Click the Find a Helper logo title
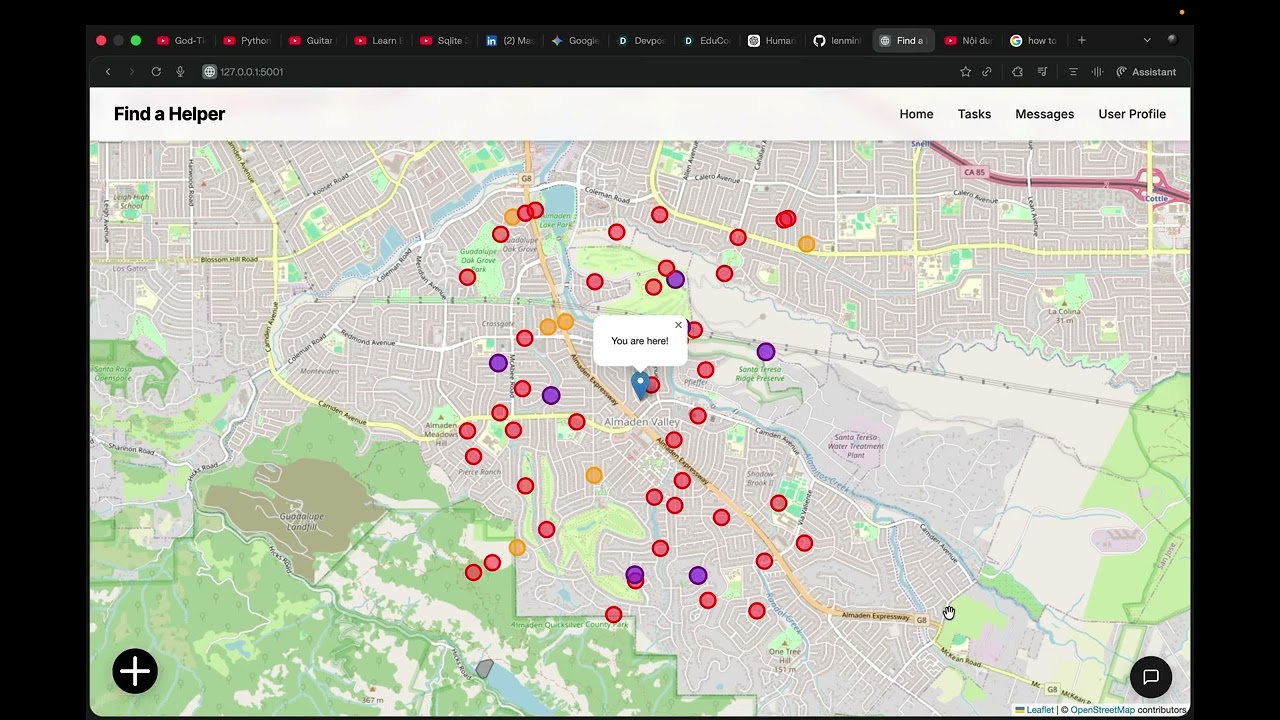Screen dimensions: 1280x720 [169, 114]
